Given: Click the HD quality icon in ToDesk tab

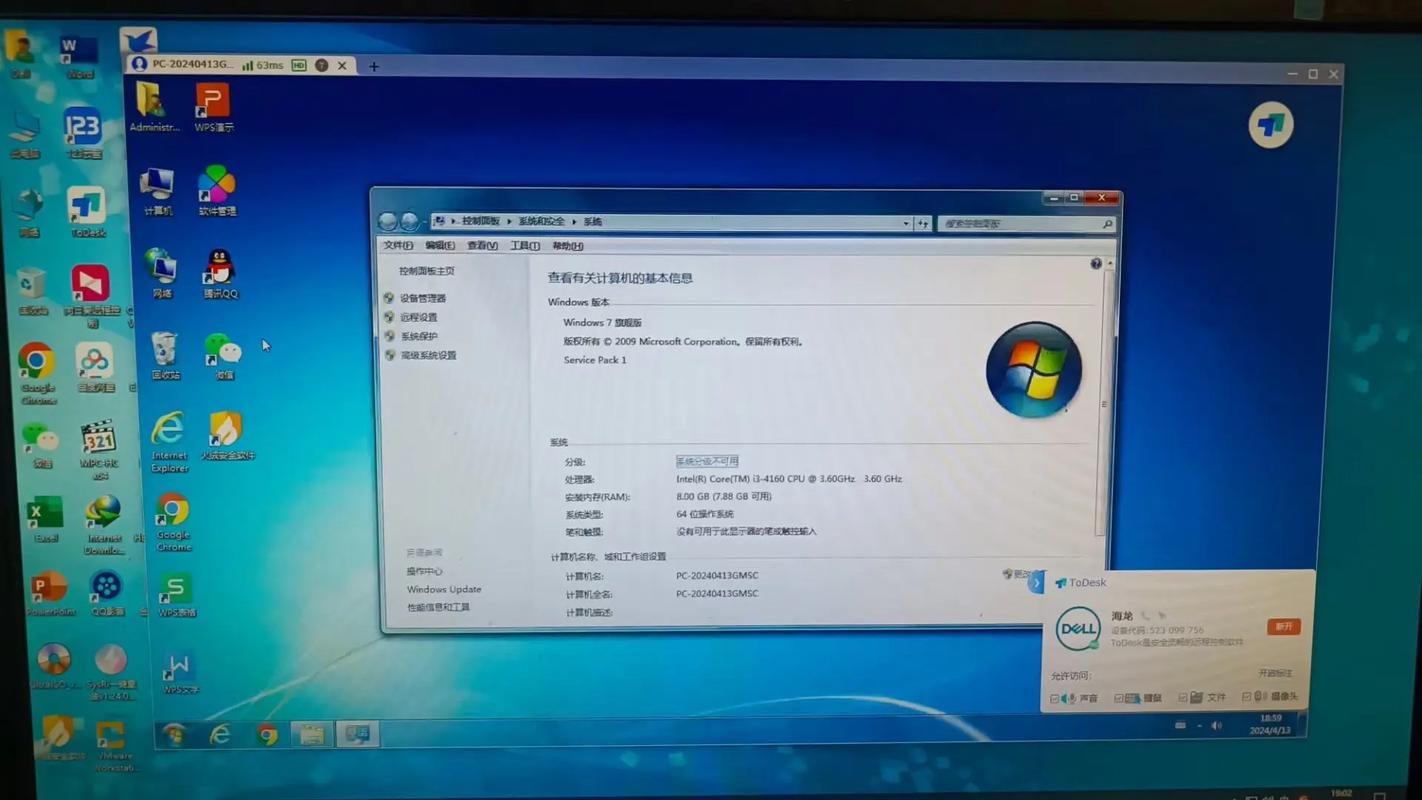Looking at the screenshot, I should (299, 65).
